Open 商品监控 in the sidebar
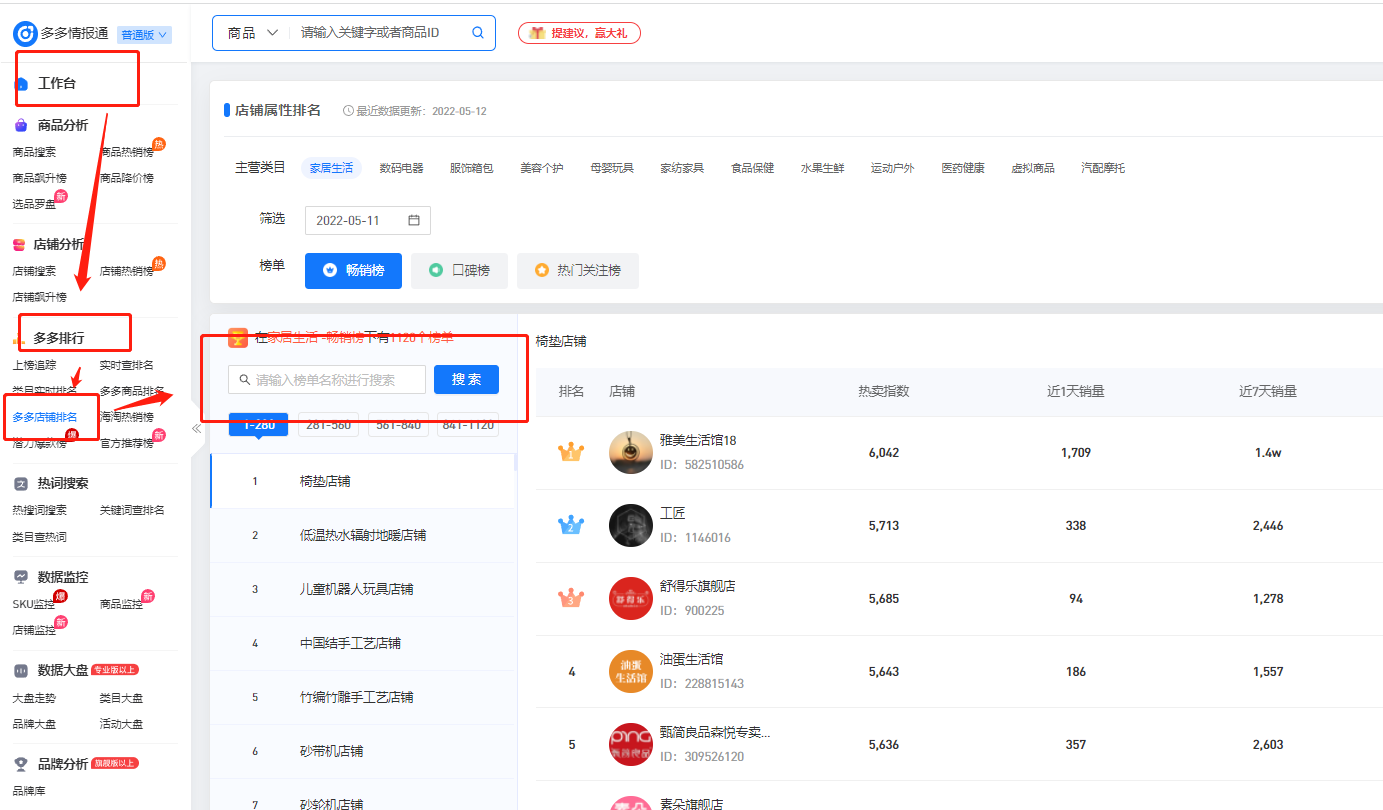Viewport: 1383px width, 810px height. coord(122,604)
